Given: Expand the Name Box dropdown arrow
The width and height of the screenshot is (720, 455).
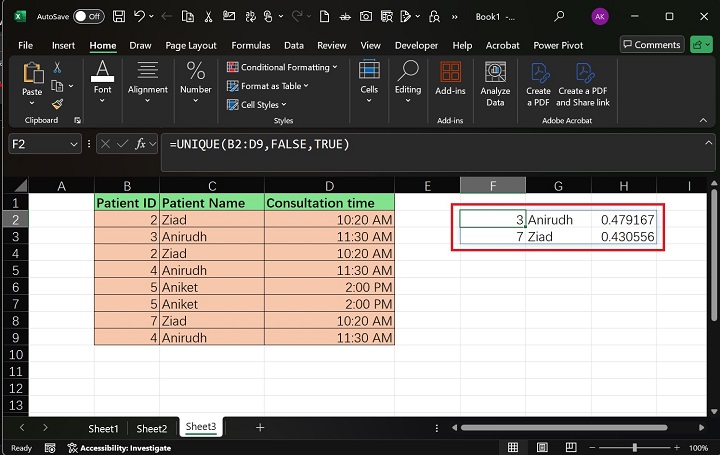Looking at the screenshot, I should [x=74, y=144].
